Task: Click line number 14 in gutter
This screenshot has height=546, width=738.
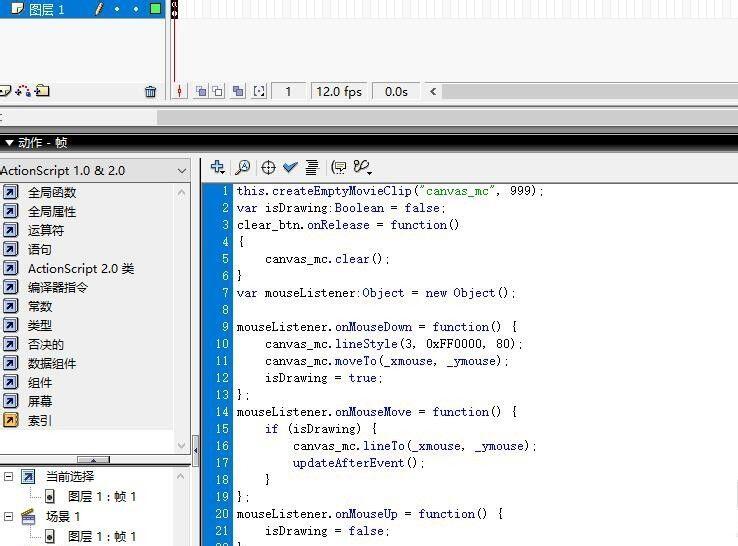Action: (222, 412)
